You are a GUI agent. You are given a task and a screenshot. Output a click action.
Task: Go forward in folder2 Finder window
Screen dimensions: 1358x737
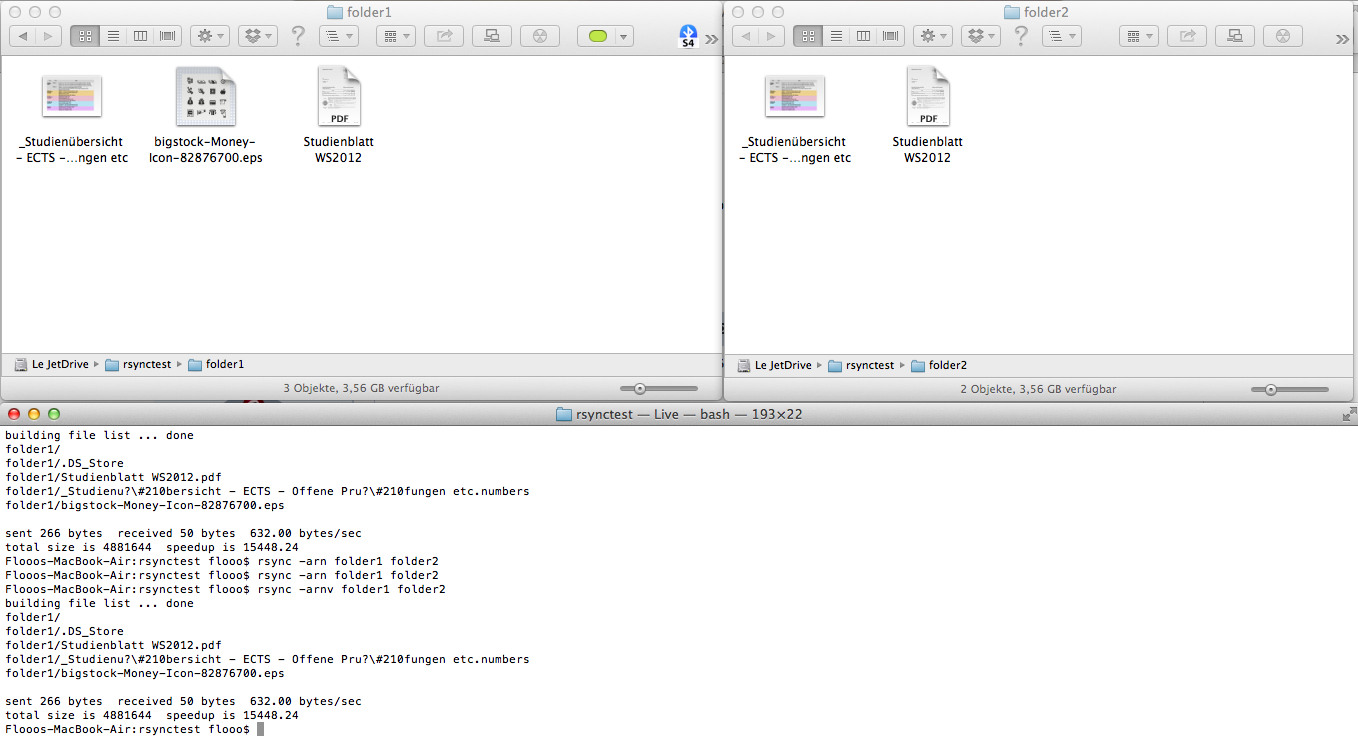[x=772, y=36]
